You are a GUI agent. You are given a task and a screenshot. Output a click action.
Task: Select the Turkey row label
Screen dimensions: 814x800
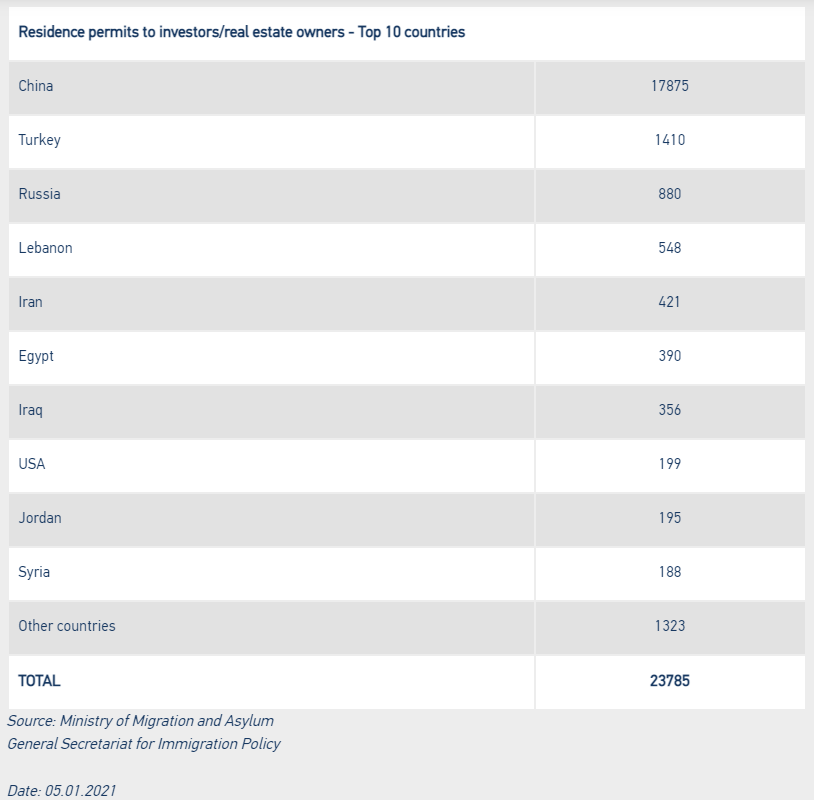[x=39, y=140]
